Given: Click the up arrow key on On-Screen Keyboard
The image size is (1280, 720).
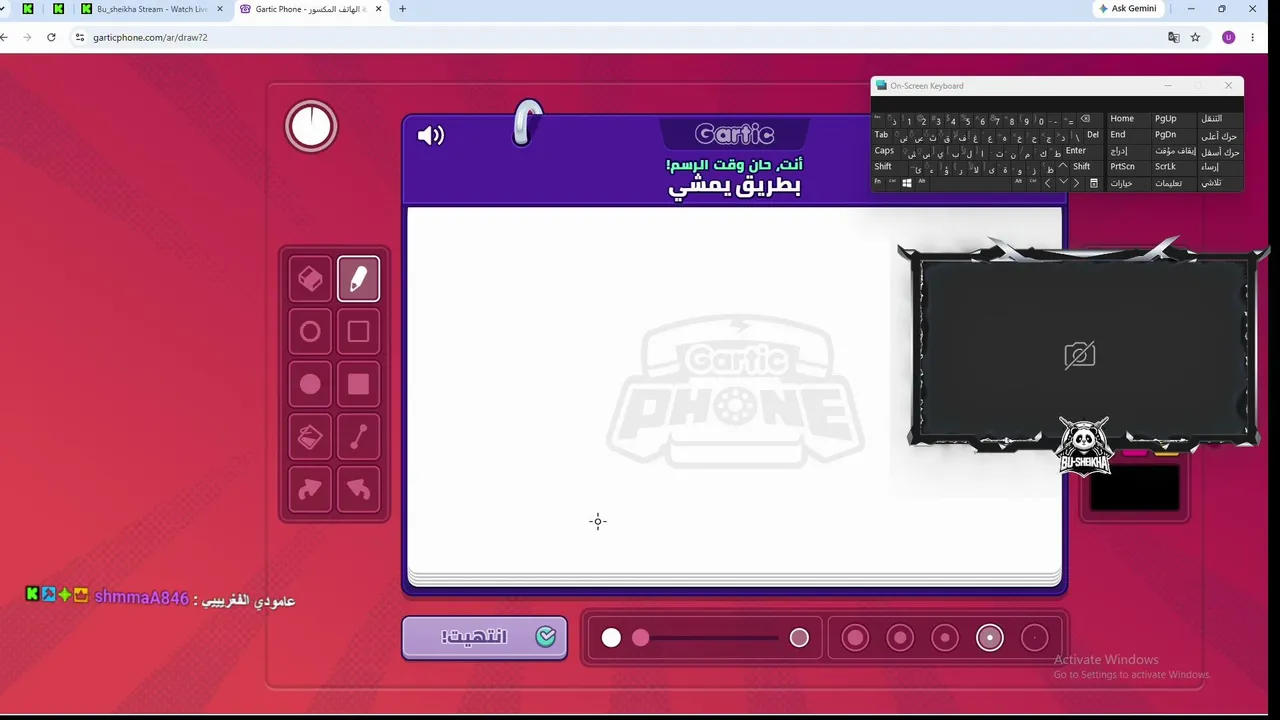Looking at the screenshot, I should 1062,167.
